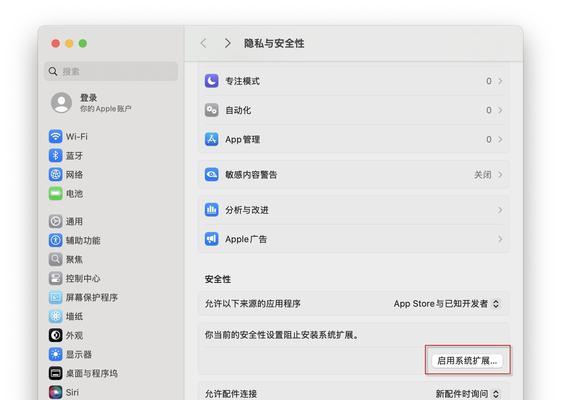Select the 自动化 row label
Screen dimensions: 561x400
(x=238, y=110)
